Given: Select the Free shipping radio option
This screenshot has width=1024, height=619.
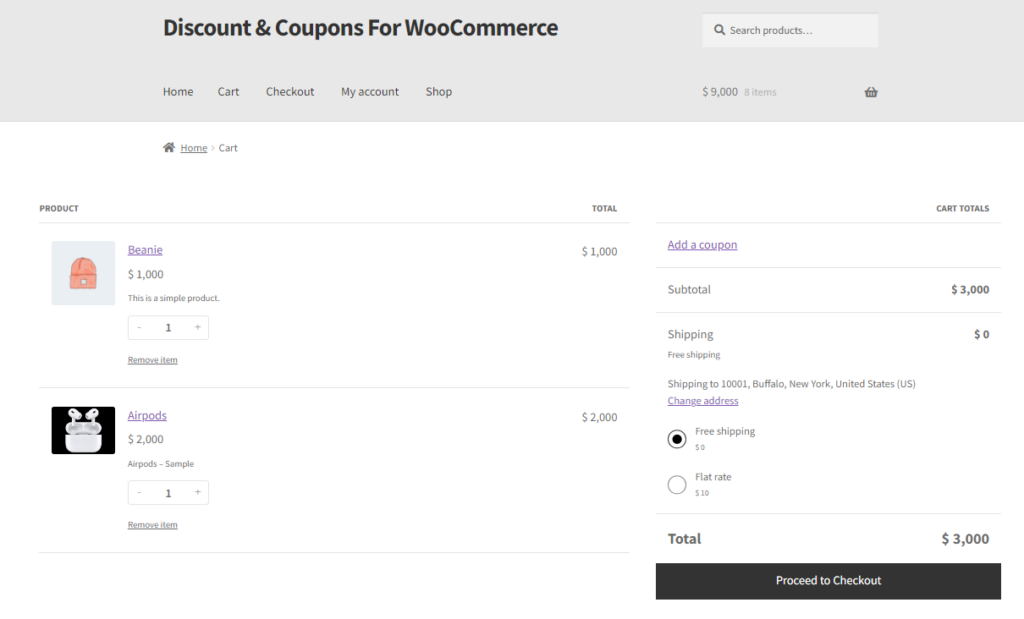Looking at the screenshot, I should point(677,439).
